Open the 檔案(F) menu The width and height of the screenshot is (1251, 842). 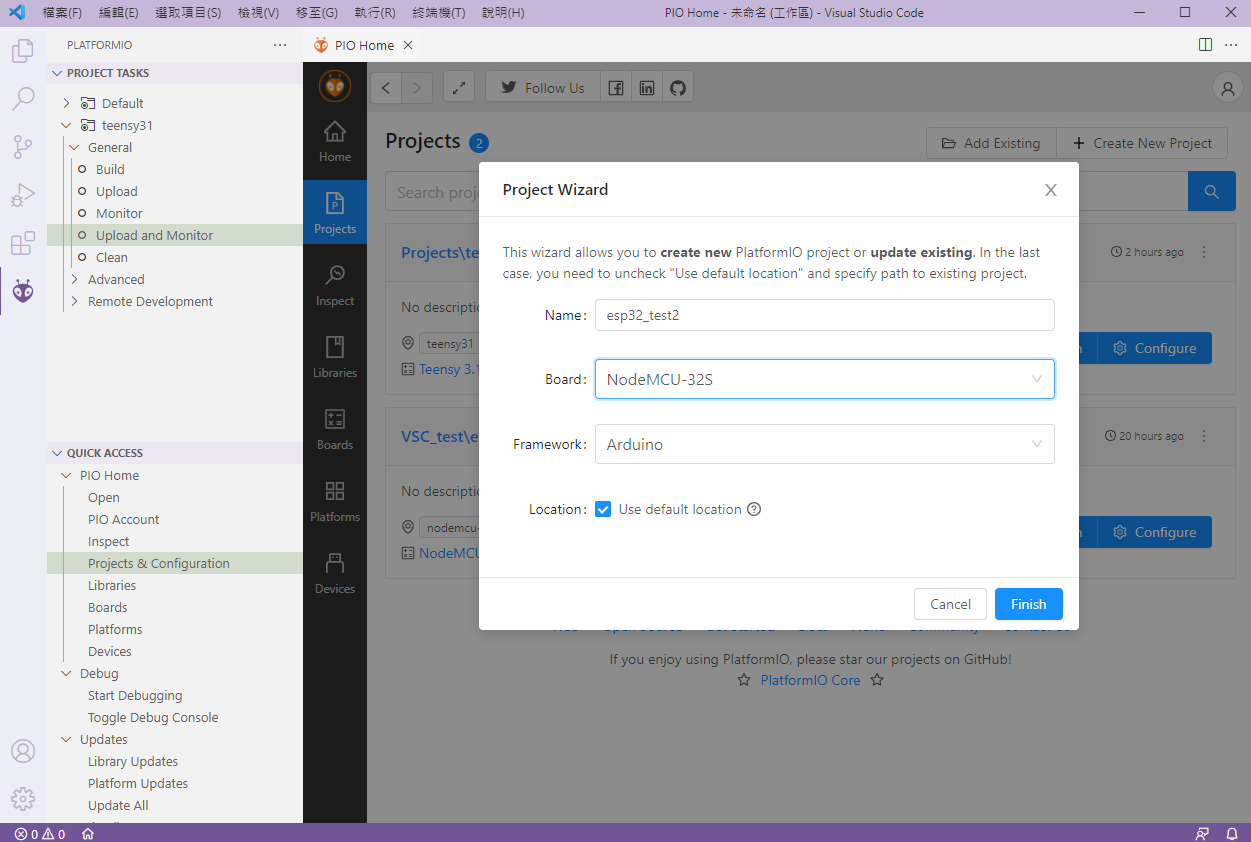click(62, 13)
